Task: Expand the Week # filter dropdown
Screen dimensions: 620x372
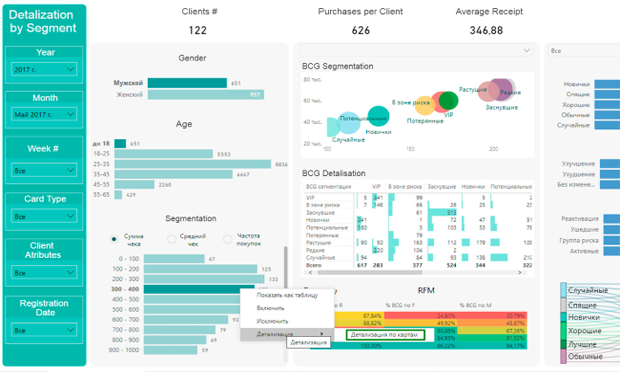Action: point(44,170)
